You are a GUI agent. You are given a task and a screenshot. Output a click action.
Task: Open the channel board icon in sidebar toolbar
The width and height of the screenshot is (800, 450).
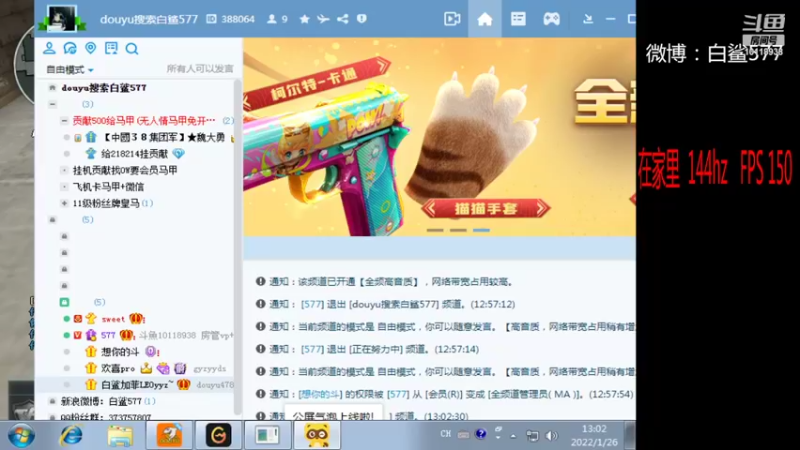coord(111,48)
